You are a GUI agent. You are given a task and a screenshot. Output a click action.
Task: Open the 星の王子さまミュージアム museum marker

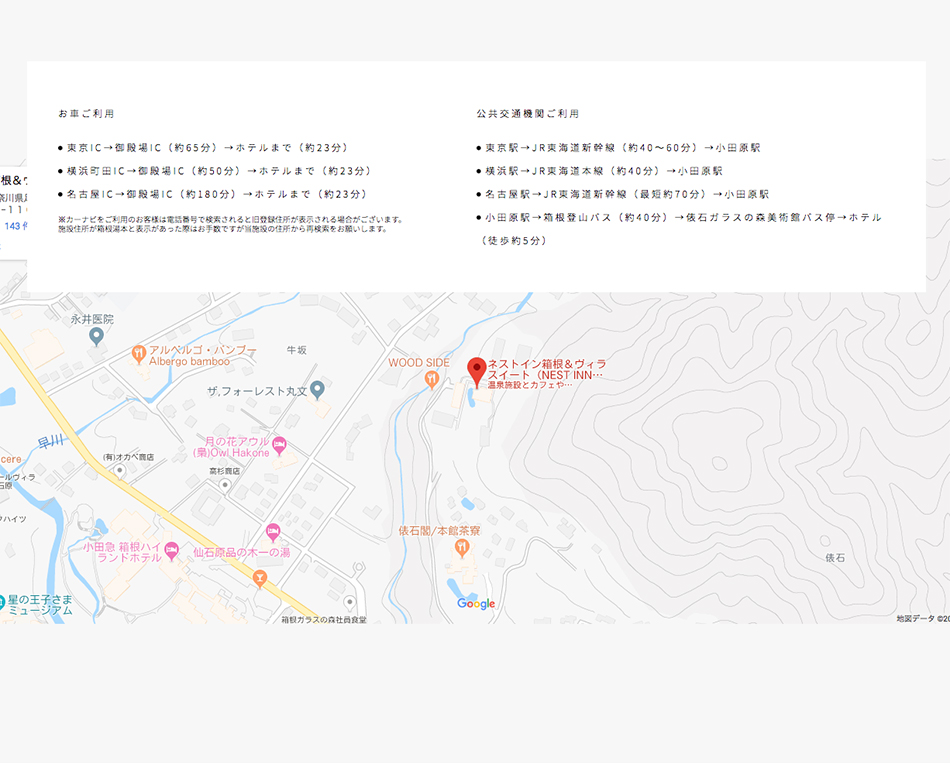[x=3, y=601]
